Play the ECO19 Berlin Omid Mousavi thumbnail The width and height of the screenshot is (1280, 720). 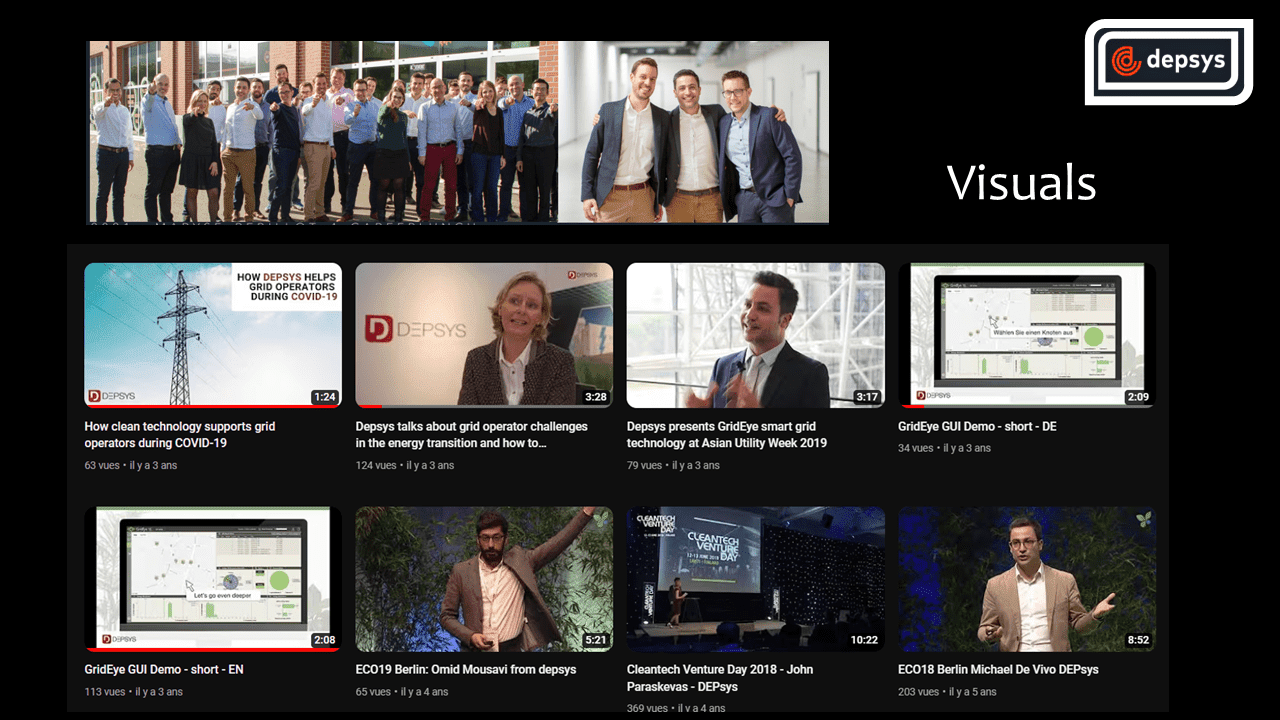(484, 578)
